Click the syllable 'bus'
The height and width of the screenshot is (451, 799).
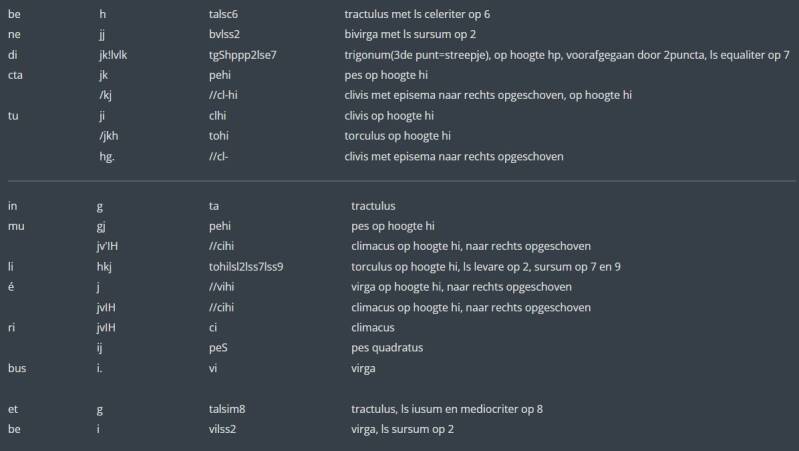(x=16, y=368)
